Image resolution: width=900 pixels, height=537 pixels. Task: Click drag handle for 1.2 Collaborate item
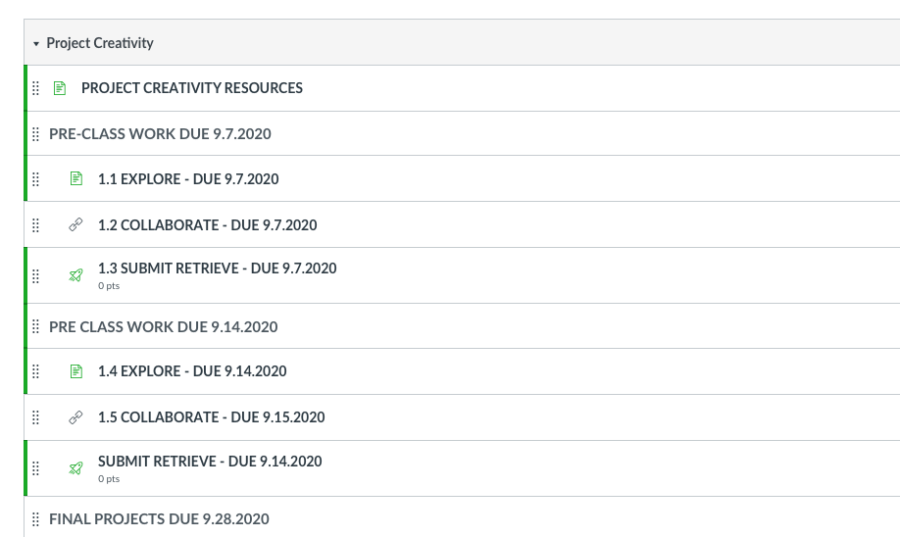click(36, 225)
